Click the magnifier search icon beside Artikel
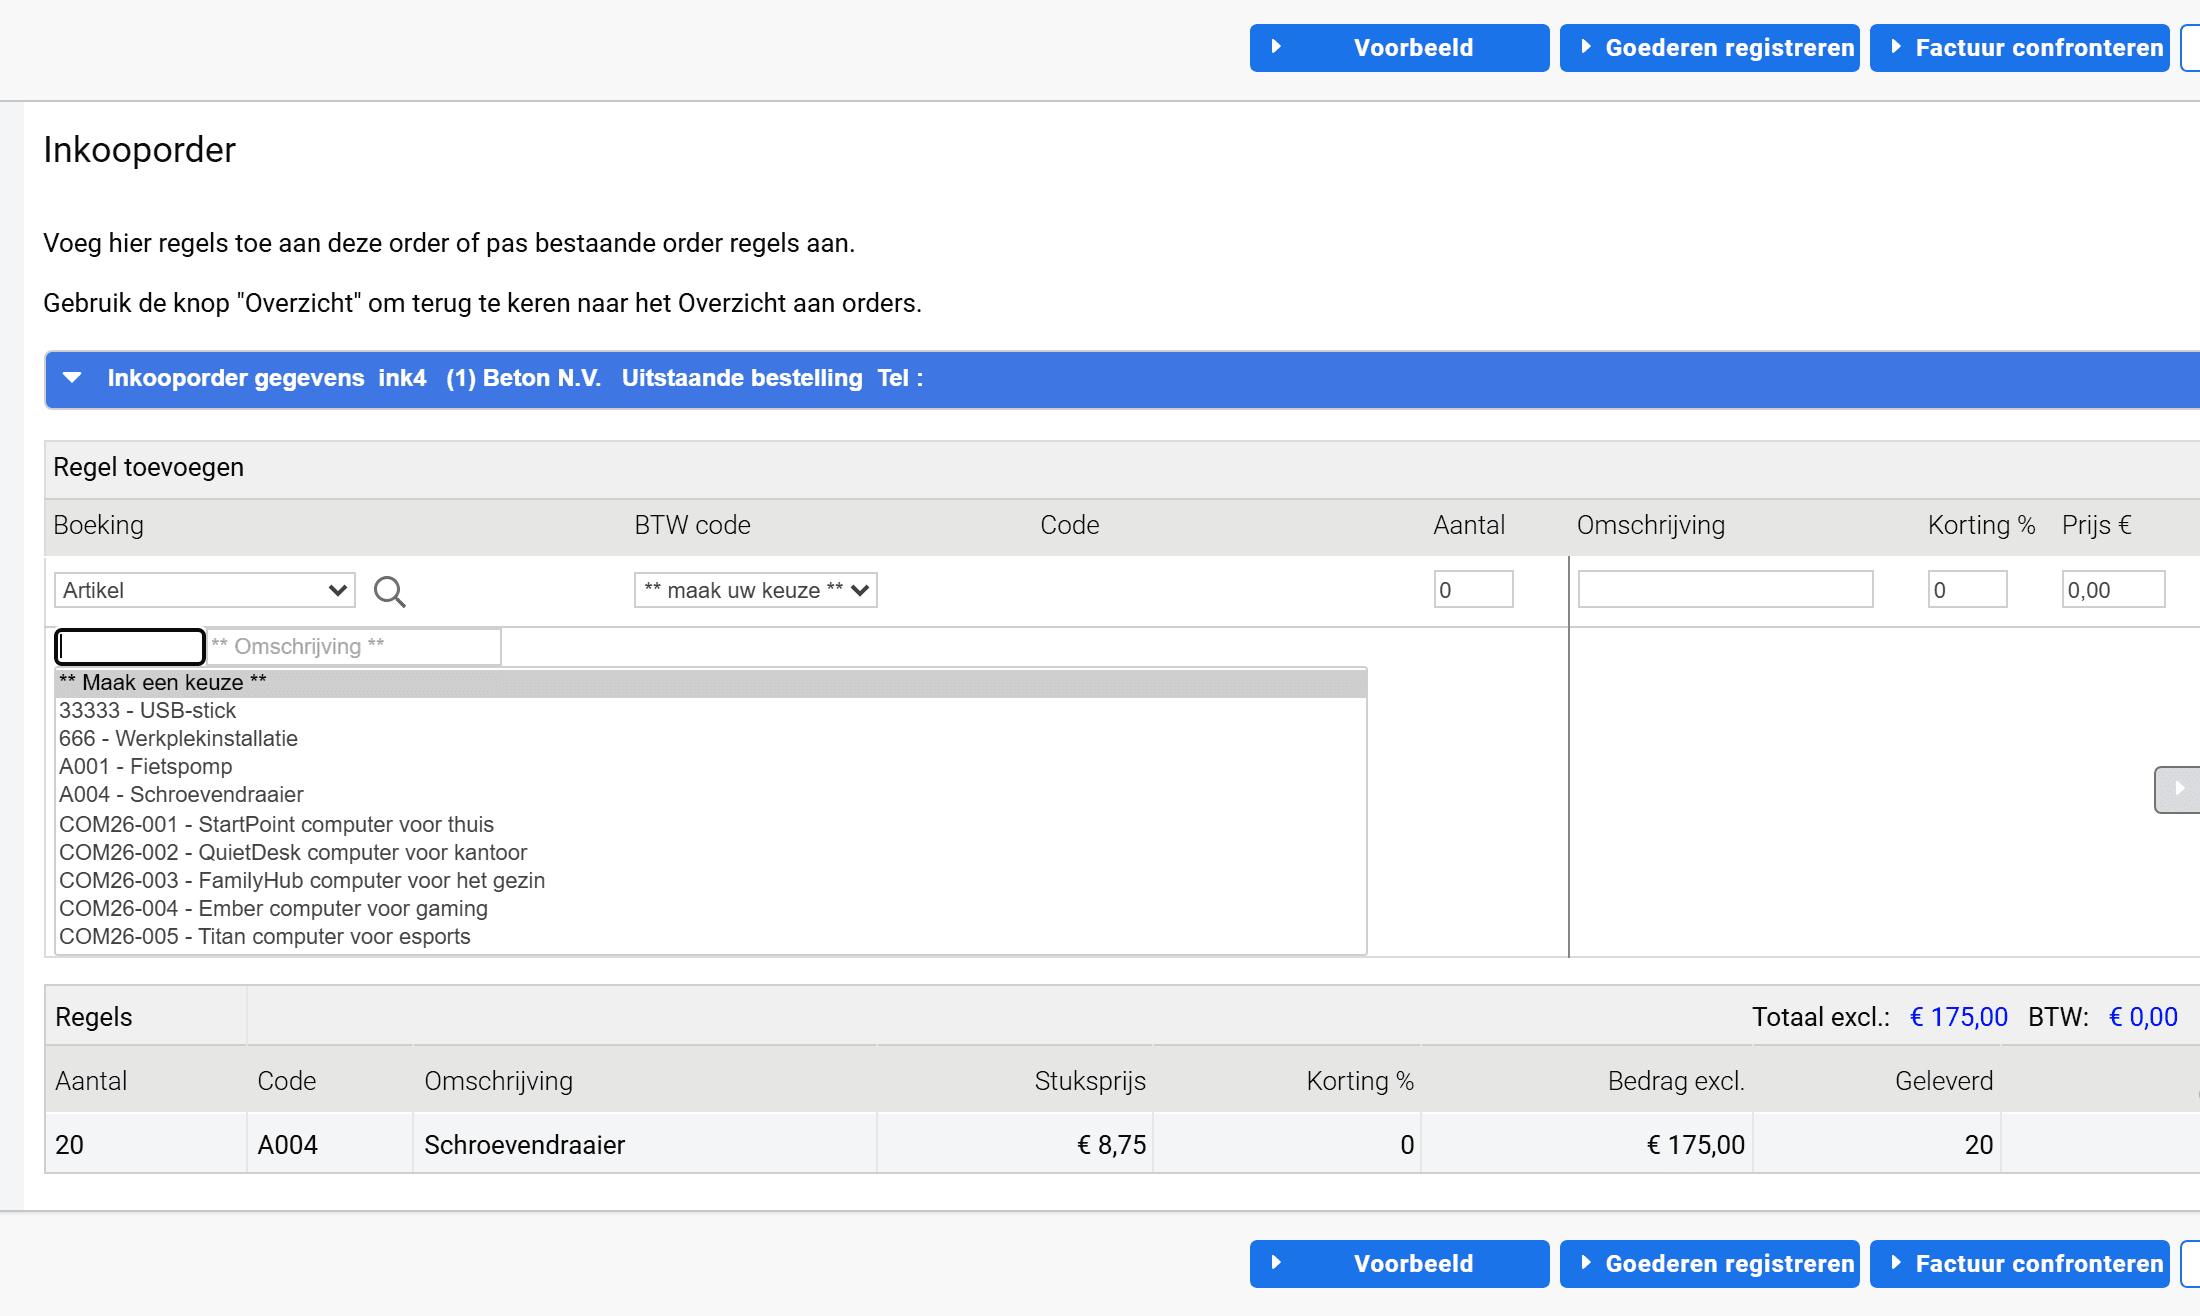Image resolution: width=2200 pixels, height=1316 pixels. [x=389, y=591]
